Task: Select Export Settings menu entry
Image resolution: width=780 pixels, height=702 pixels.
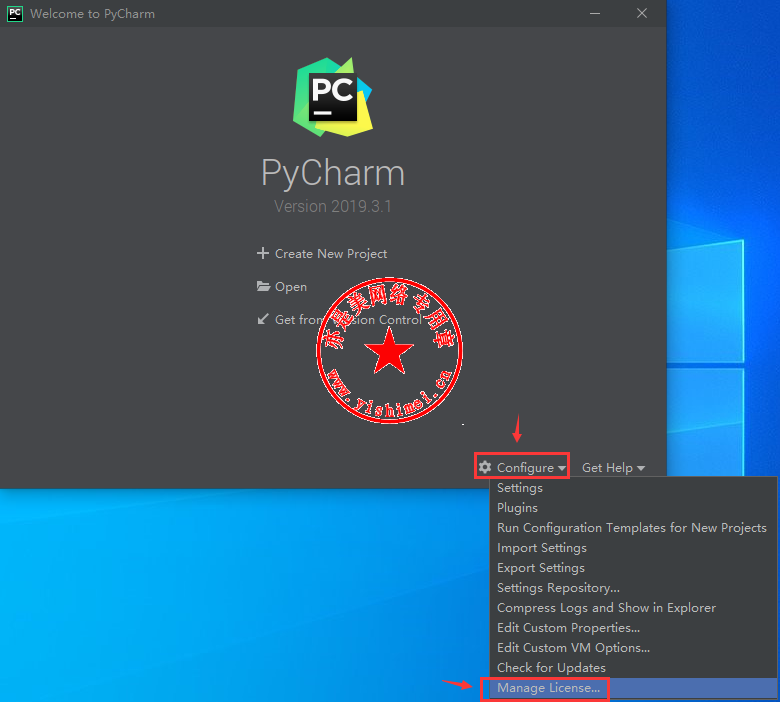Action: pyautogui.click(x=633, y=568)
